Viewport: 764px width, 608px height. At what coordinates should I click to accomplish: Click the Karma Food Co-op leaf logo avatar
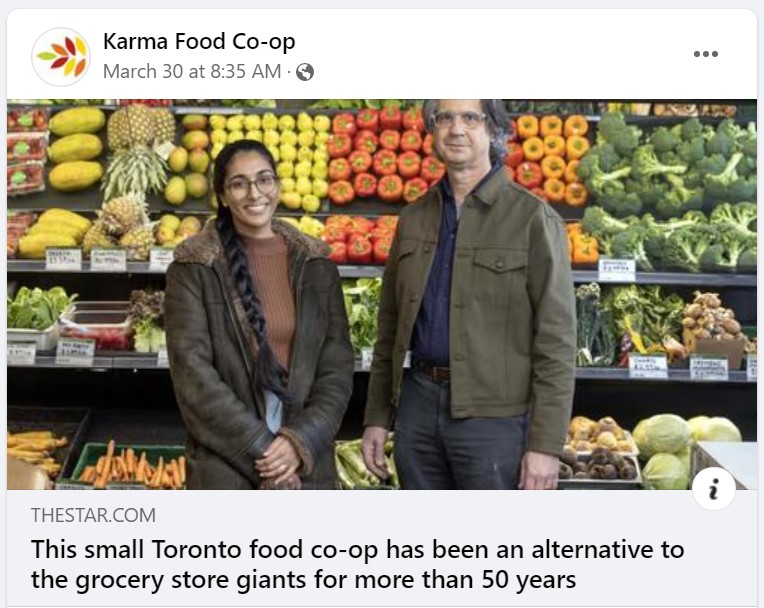point(61,57)
